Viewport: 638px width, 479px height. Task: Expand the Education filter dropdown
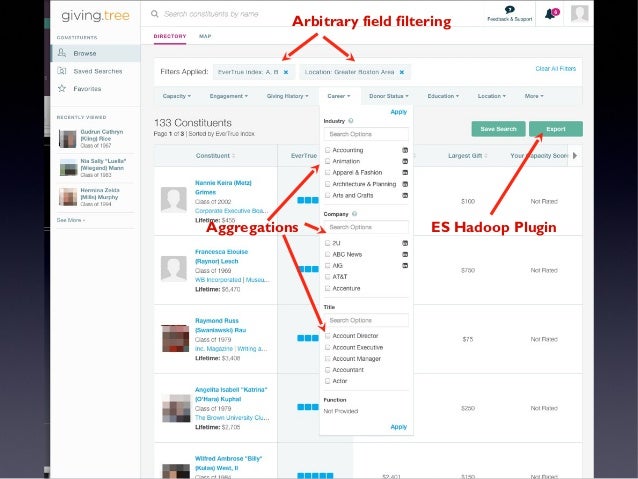pyautogui.click(x=443, y=96)
